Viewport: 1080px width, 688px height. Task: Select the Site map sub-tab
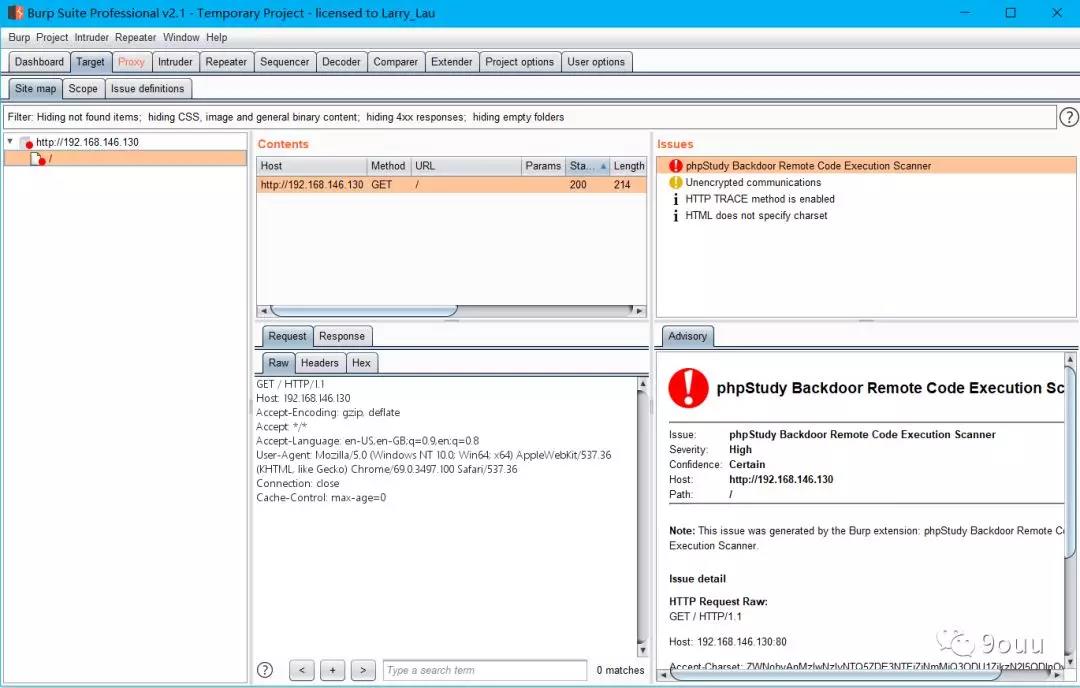(x=35, y=88)
